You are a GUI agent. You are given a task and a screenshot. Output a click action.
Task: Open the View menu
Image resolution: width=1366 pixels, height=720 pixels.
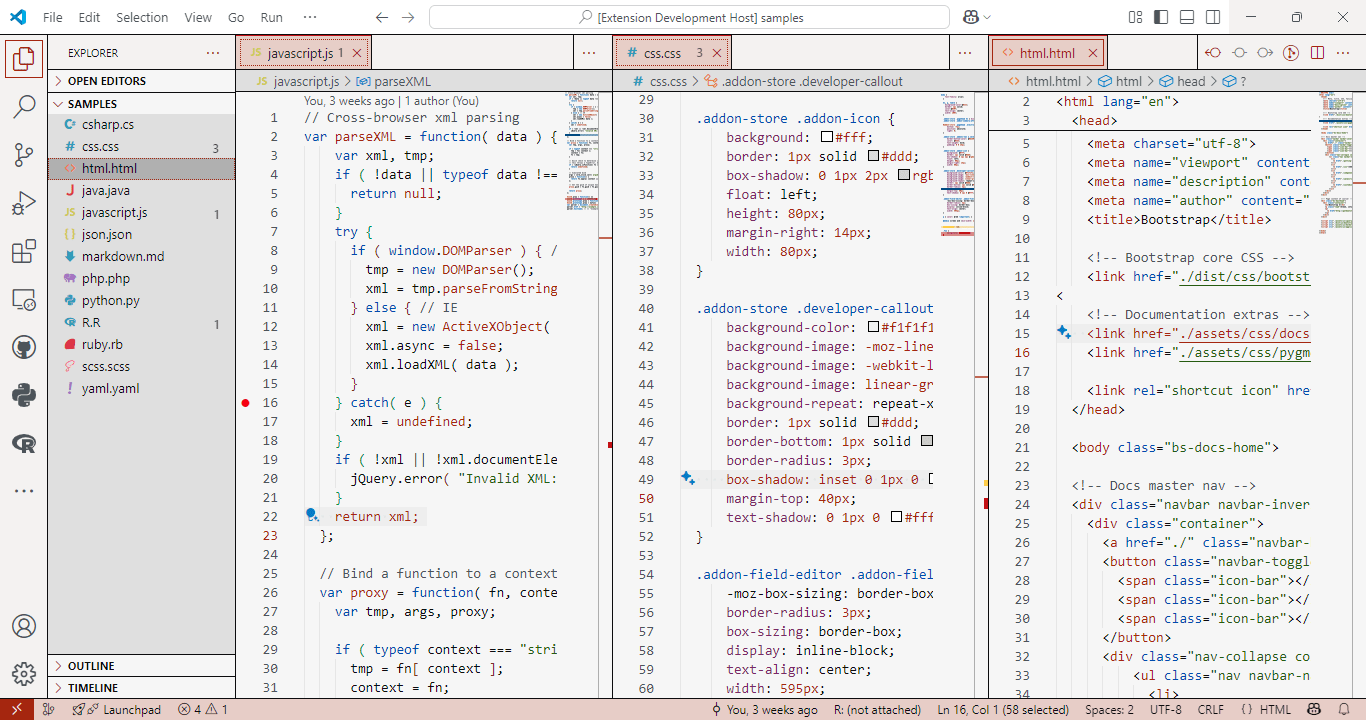pyautogui.click(x=198, y=17)
